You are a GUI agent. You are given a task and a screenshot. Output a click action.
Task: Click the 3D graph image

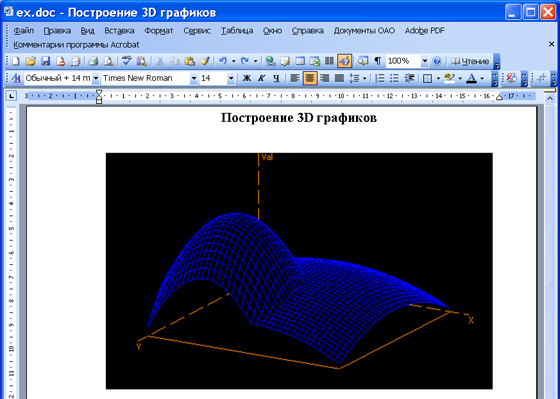coord(299,271)
